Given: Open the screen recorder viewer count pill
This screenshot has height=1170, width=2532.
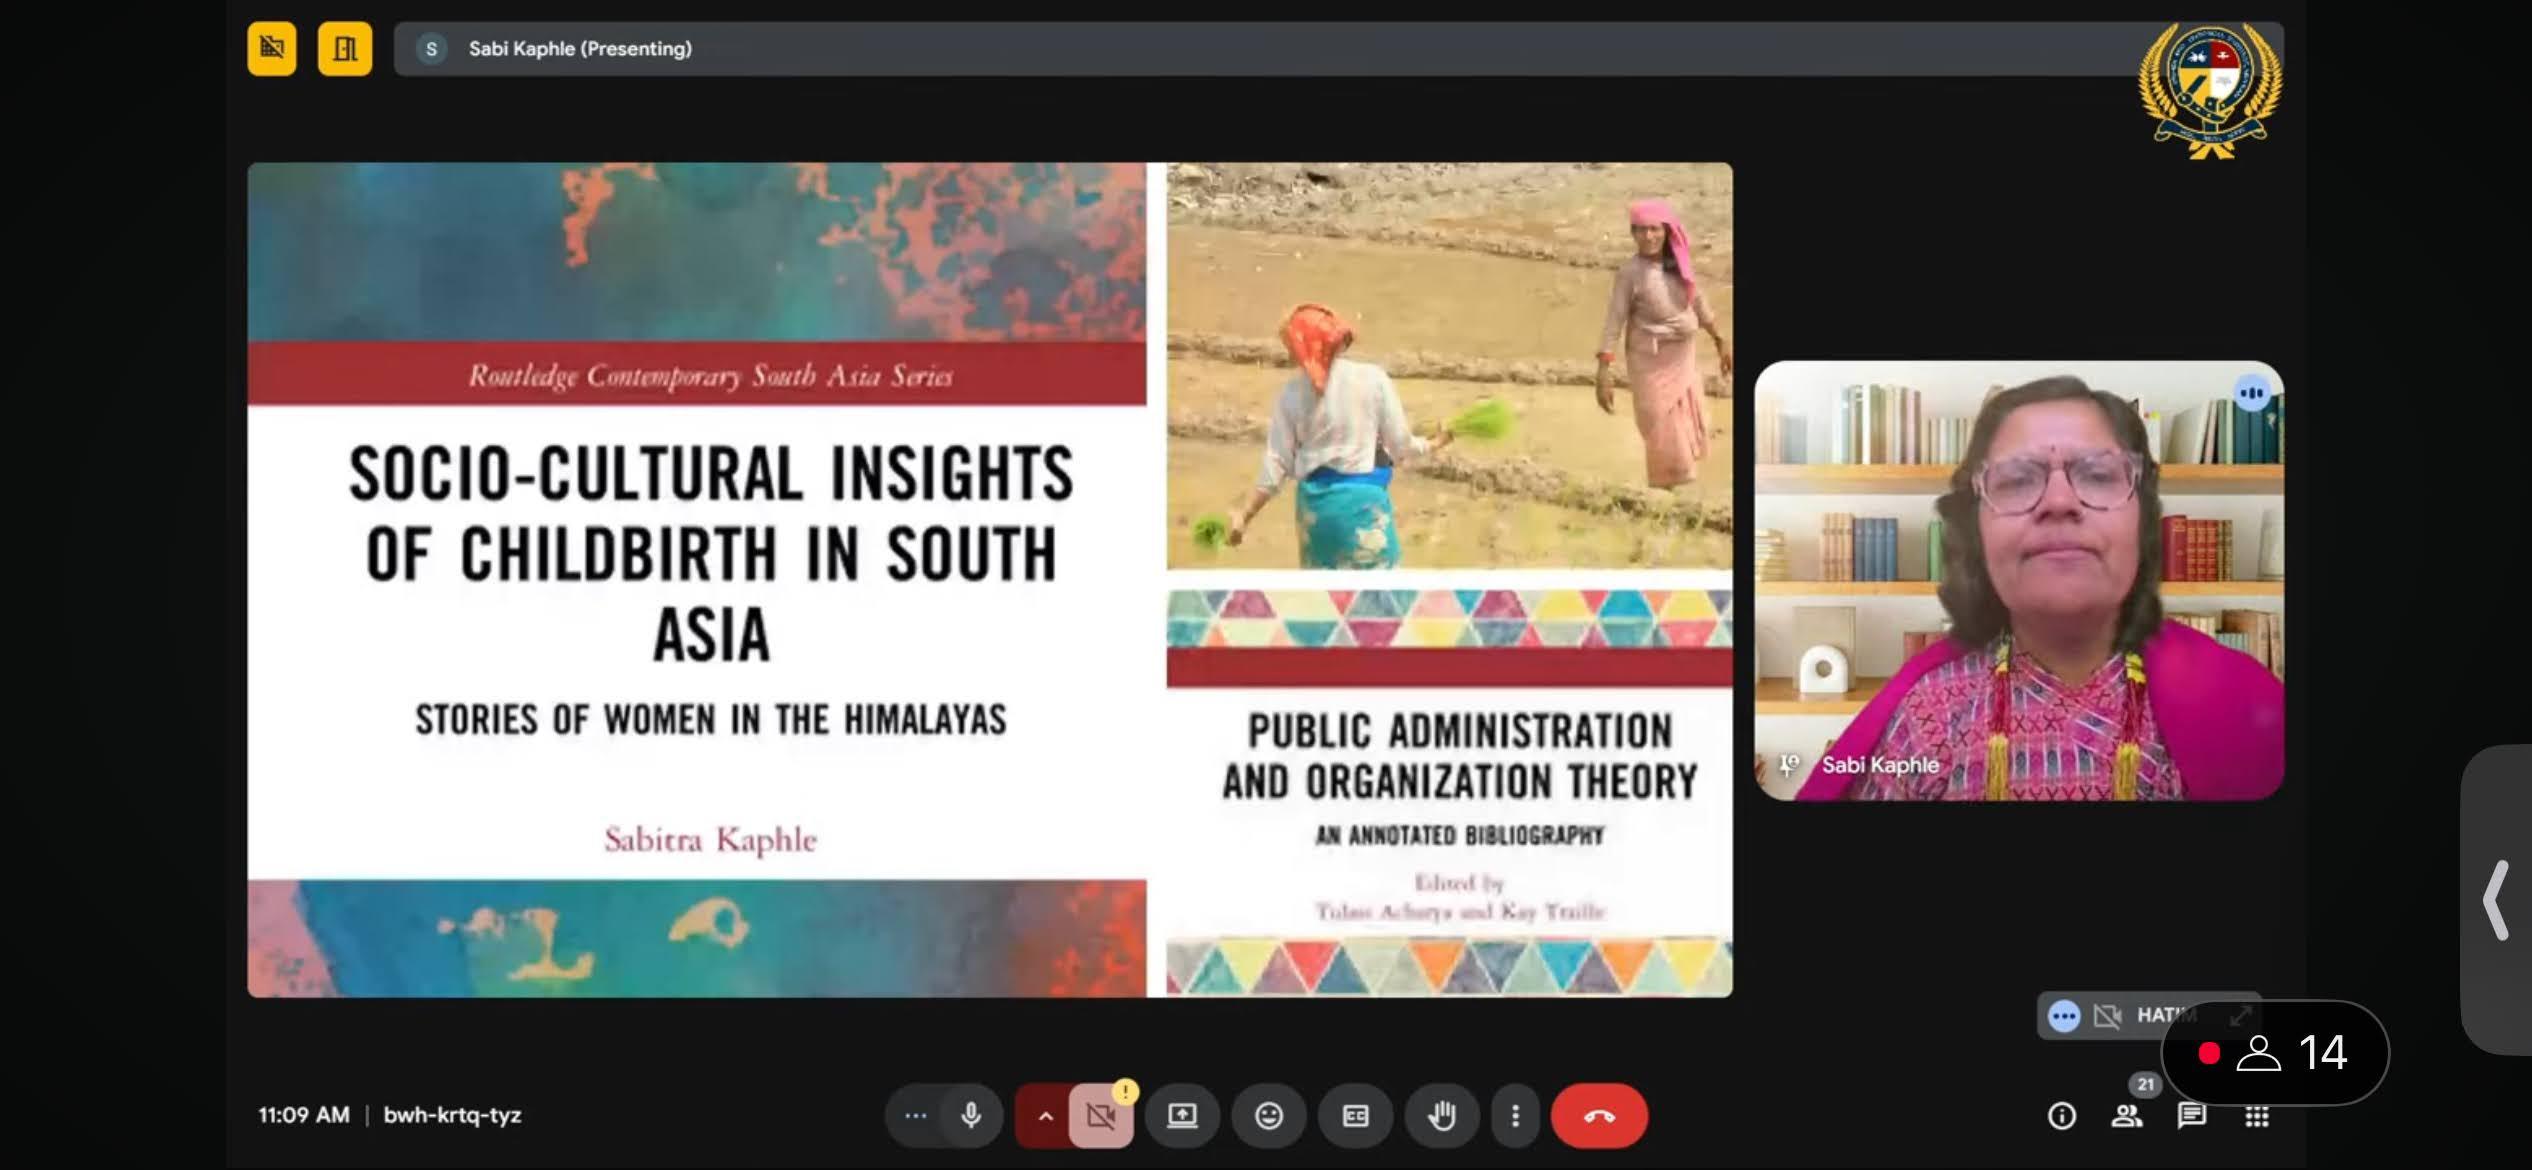Looking at the screenshot, I should [x=2274, y=1053].
